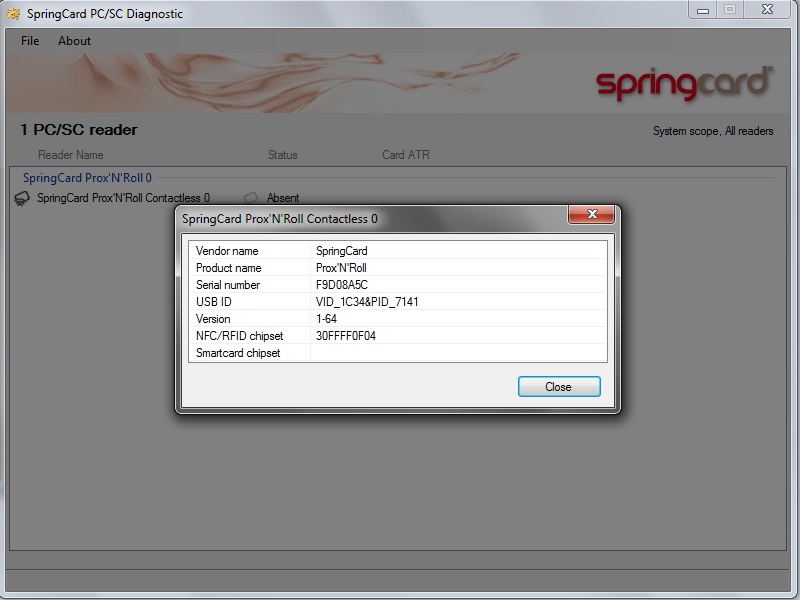The image size is (800, 600).
Task: Click the SpringCard vendor value cell
Action: [458, 251]
